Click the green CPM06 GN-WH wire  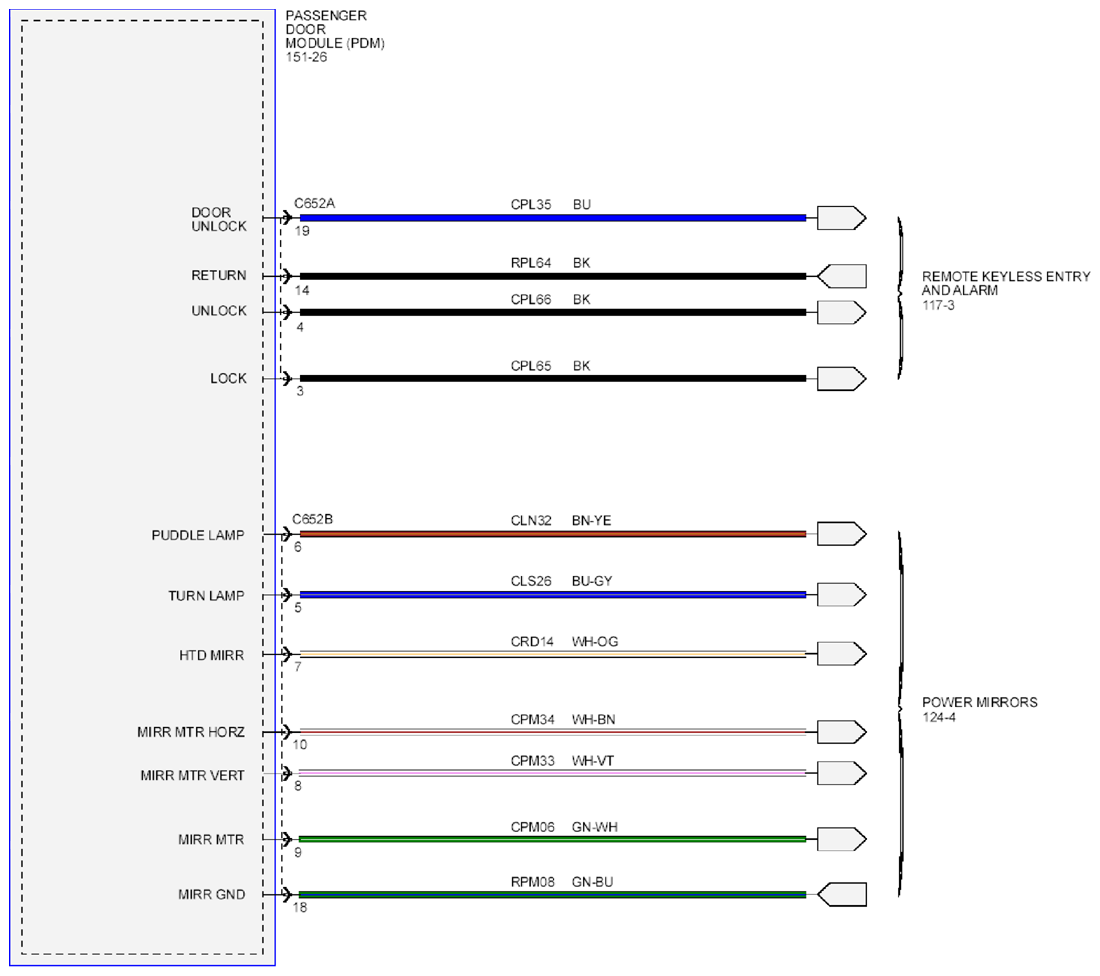point(553,839)
